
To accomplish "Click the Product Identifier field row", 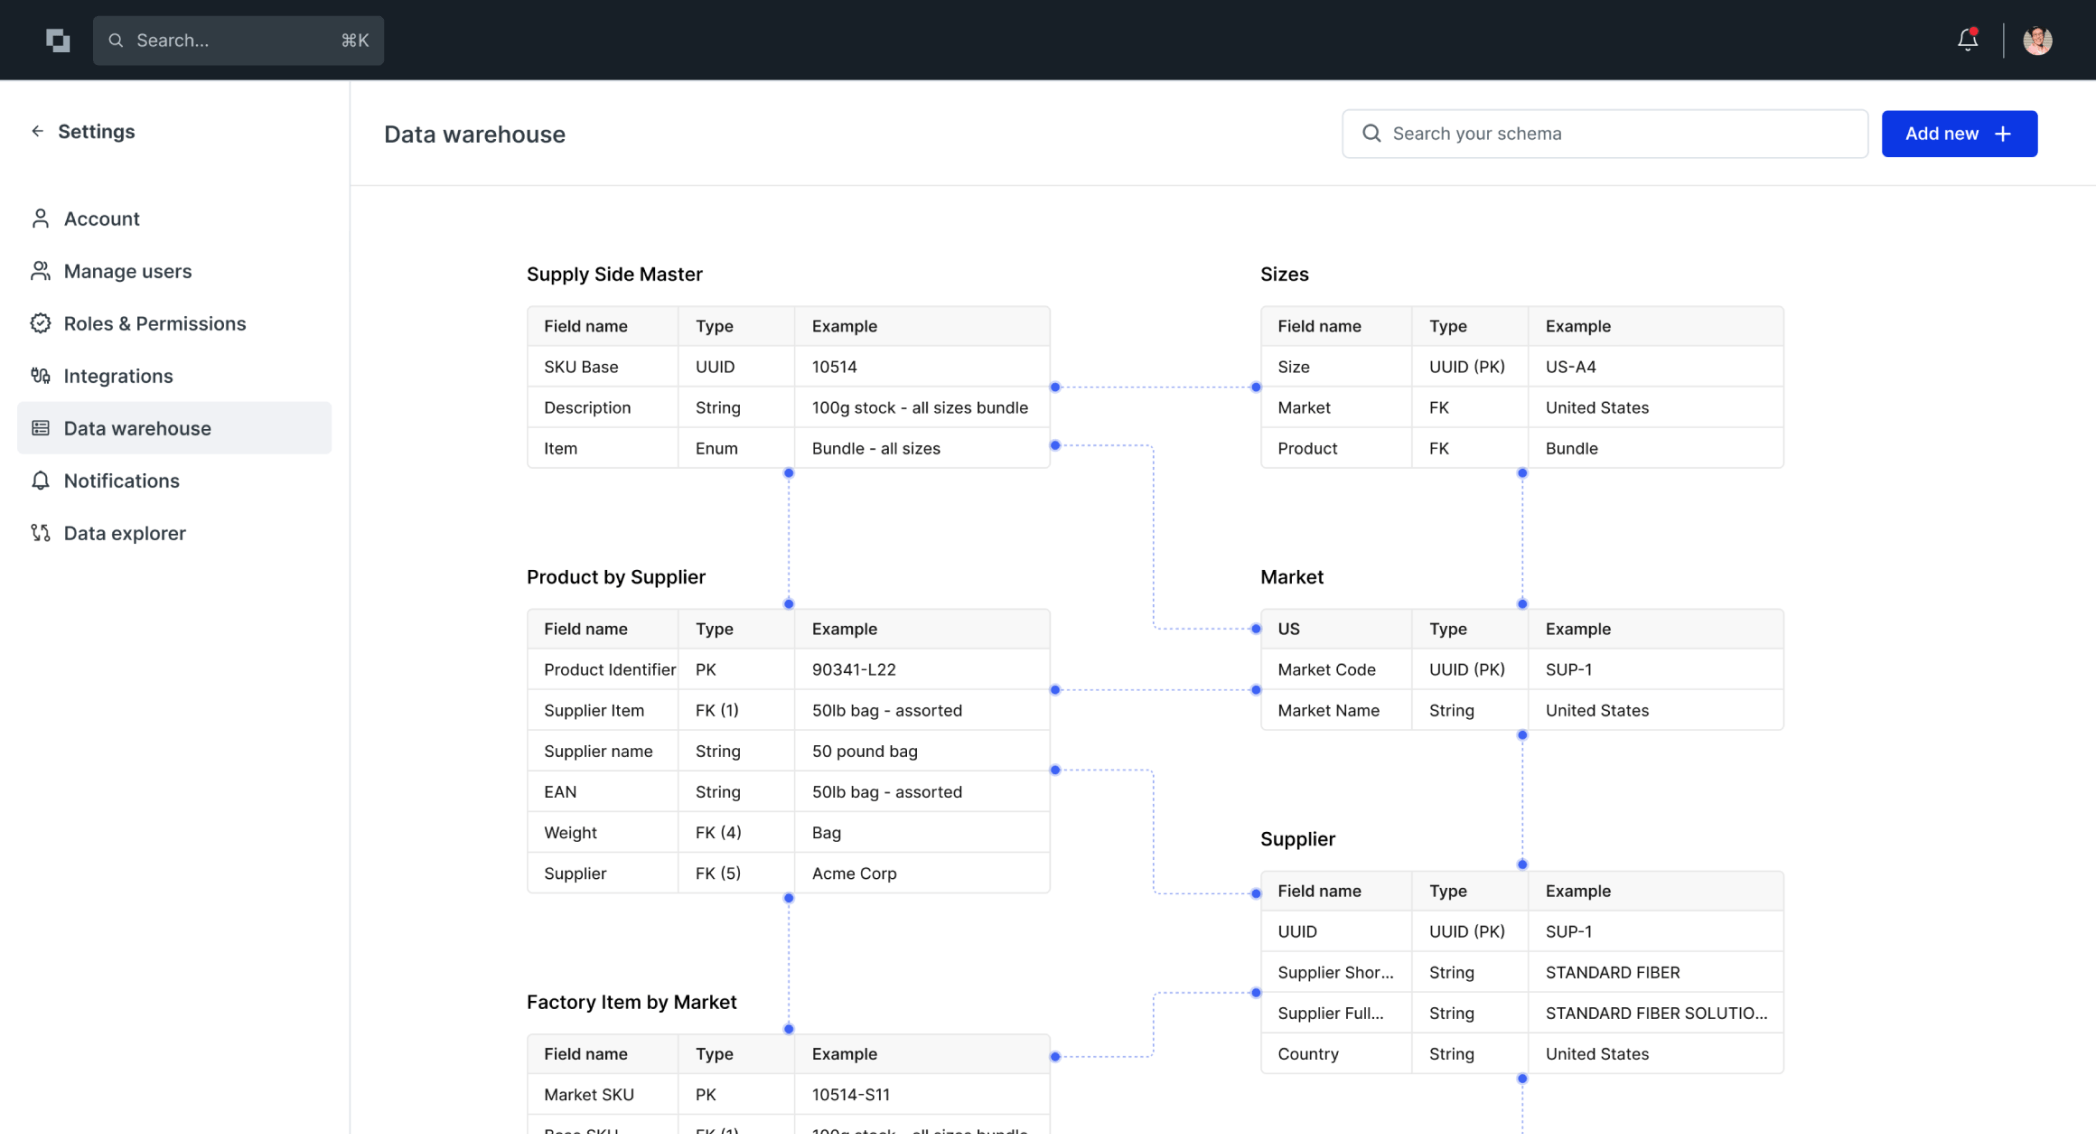I will (788, 670).
